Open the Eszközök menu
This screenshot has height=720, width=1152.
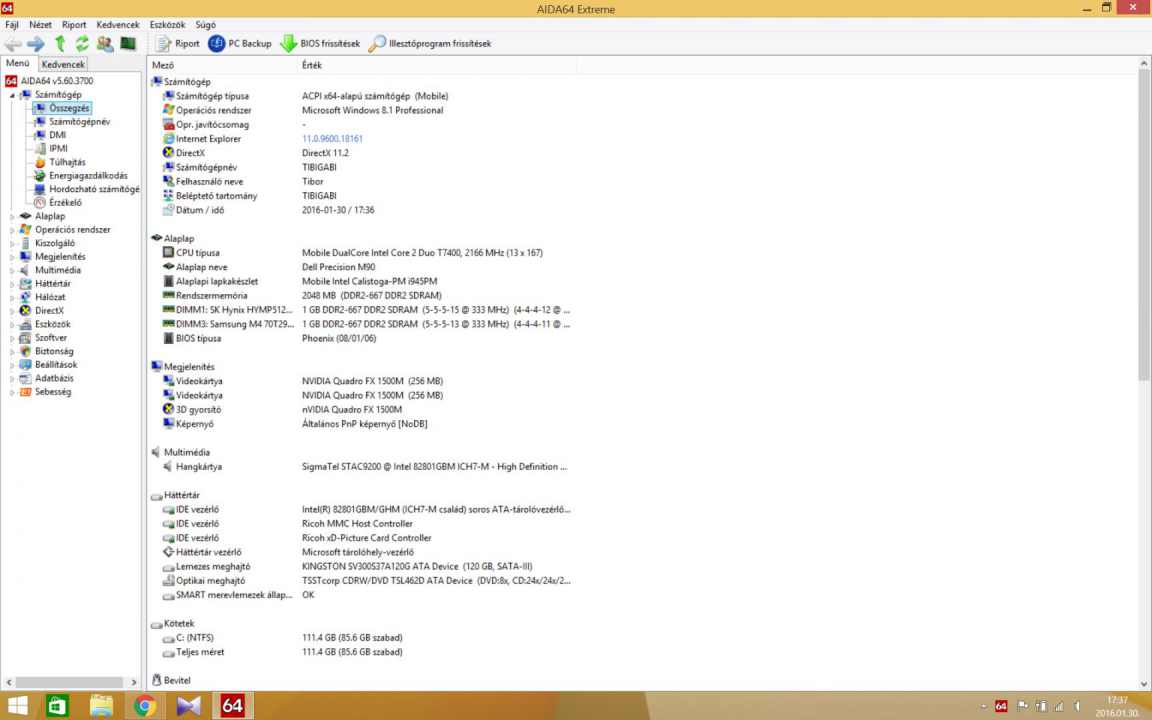168,24
